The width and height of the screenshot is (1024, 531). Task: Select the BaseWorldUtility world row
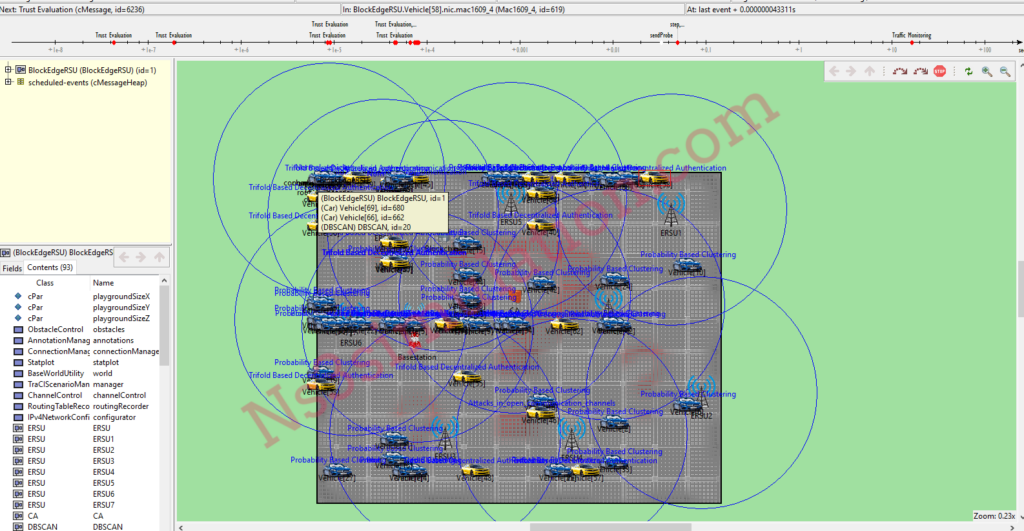(x=81, y=374)
